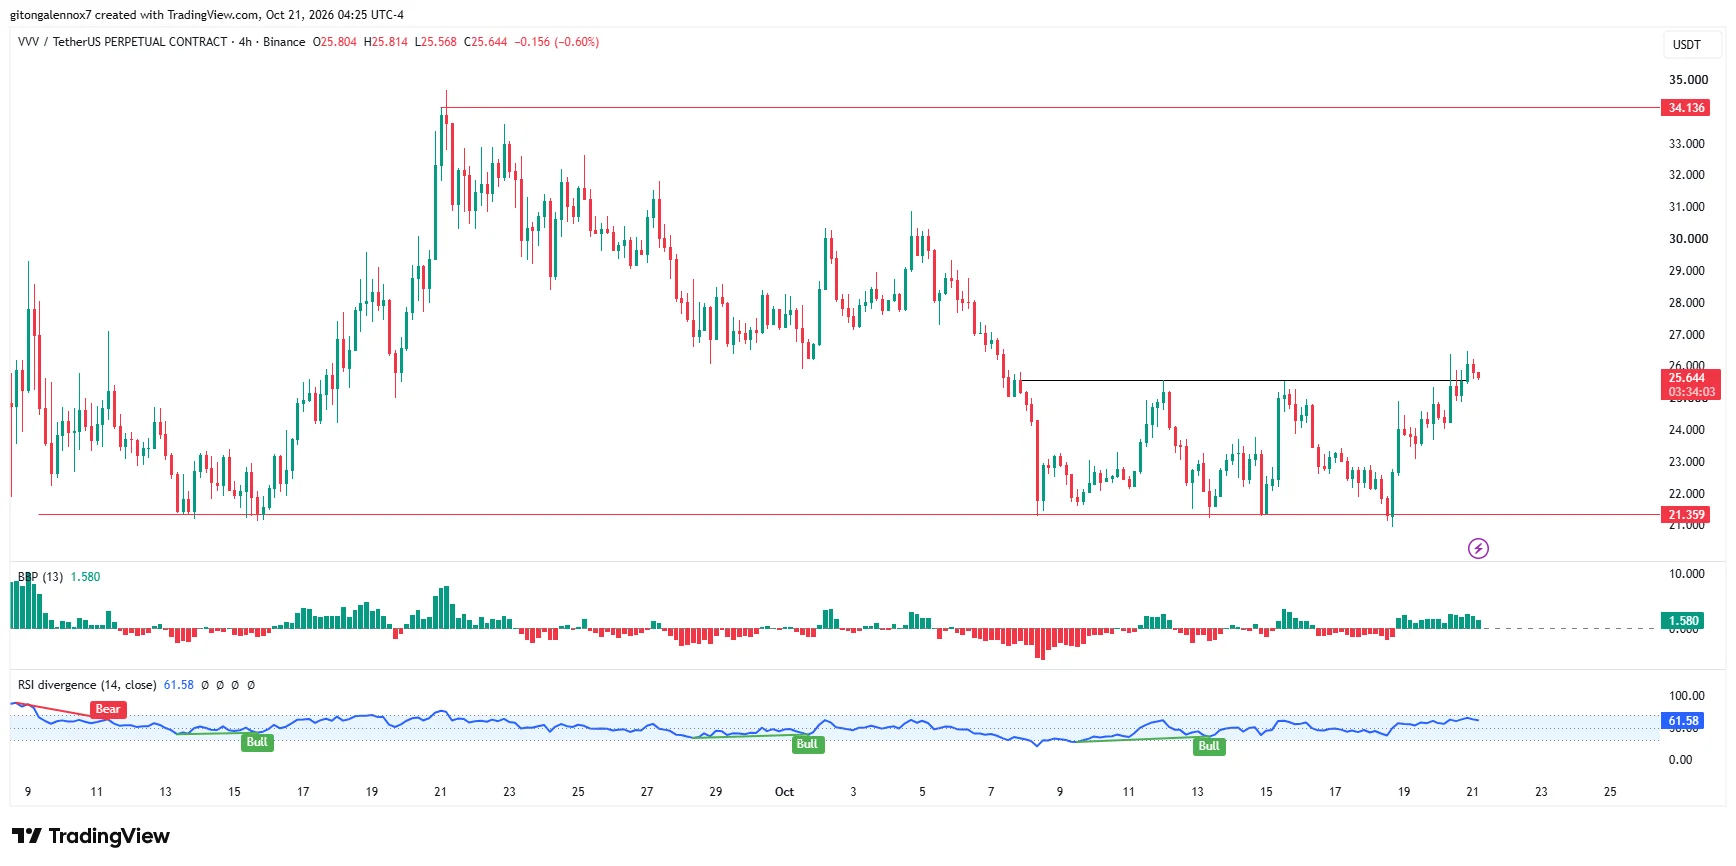Click the open value O25.804

point(335,42)
